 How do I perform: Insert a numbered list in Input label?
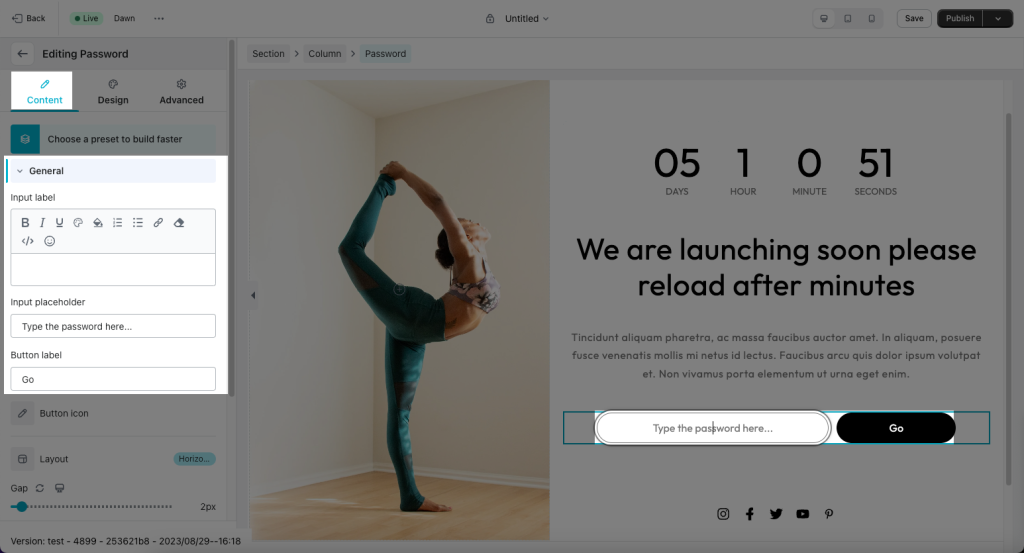click(x=118, y=223)
